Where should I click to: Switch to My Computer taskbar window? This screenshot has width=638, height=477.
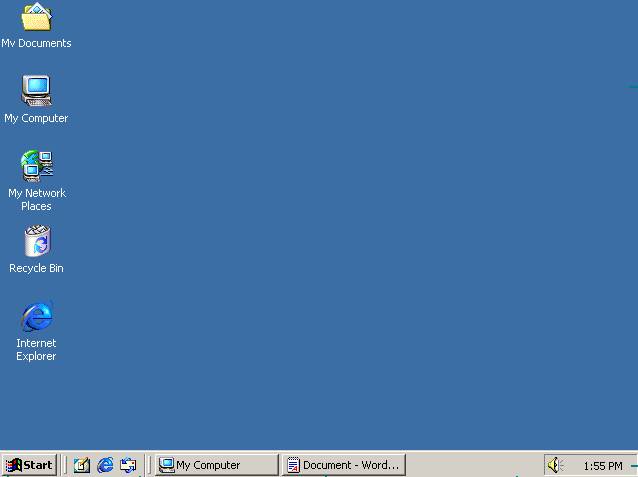click(x=216, y=465)
